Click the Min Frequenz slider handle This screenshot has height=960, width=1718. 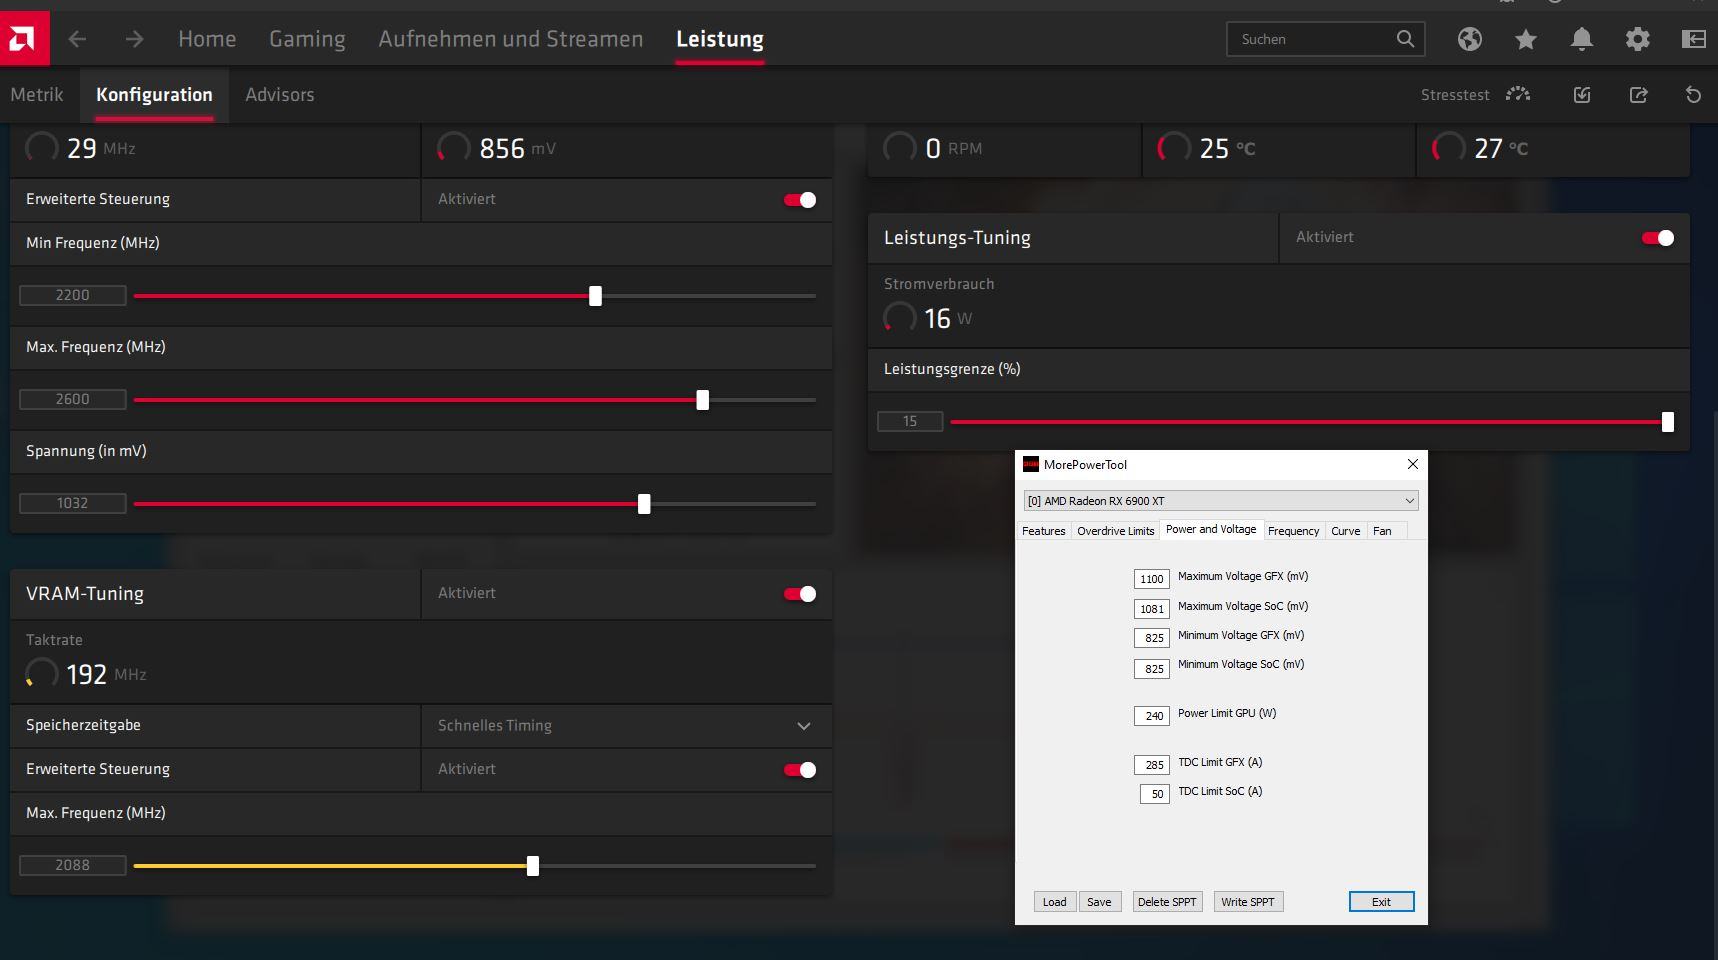595,296
